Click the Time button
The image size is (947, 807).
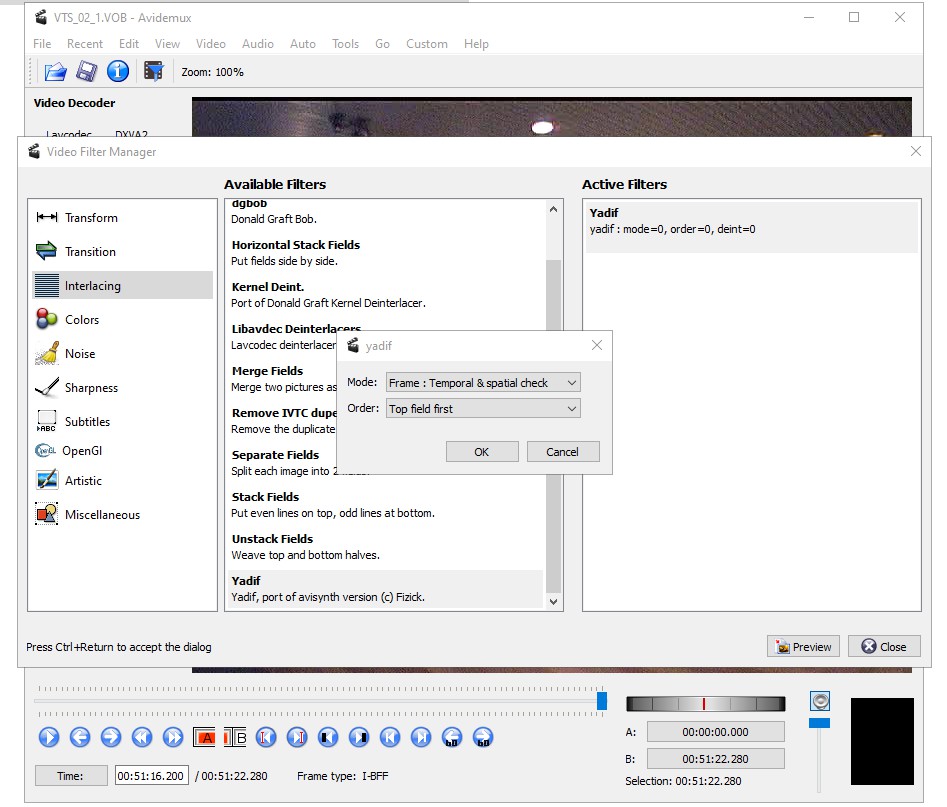coord(71,776)
